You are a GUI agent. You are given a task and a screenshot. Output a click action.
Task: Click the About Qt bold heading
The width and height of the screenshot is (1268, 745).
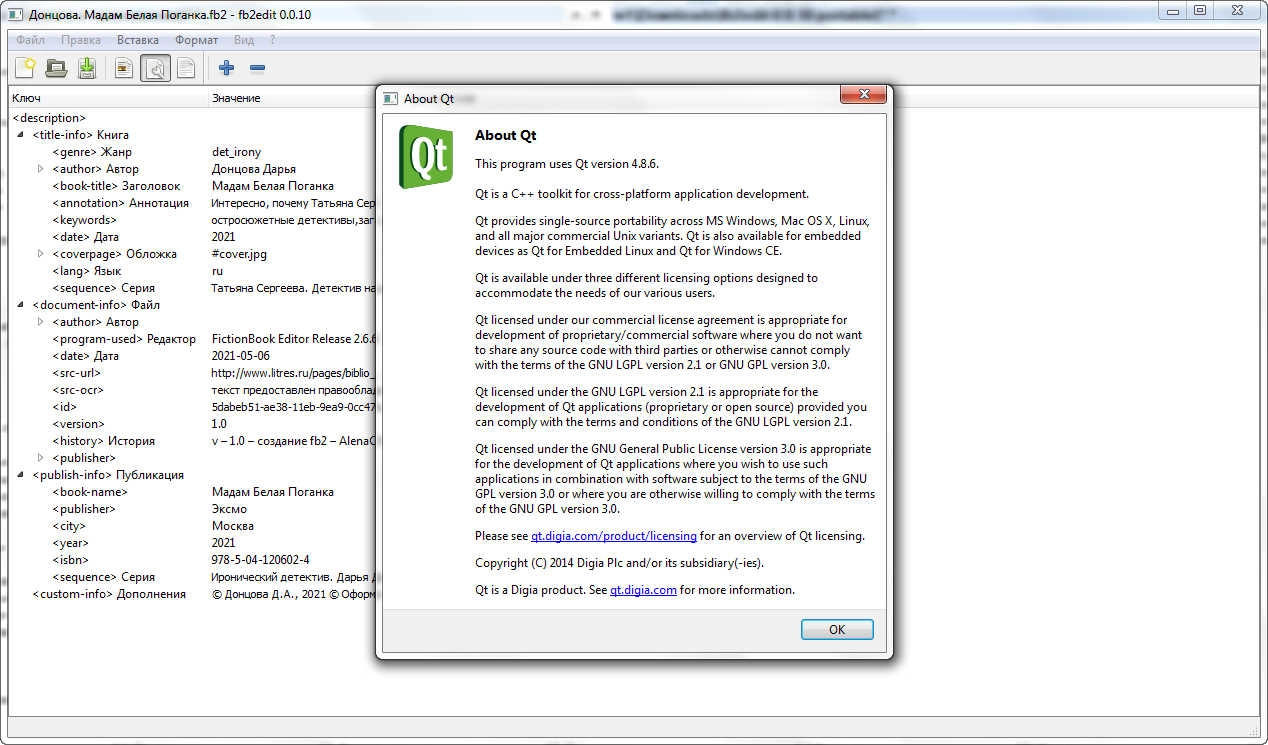click(506, 135)
